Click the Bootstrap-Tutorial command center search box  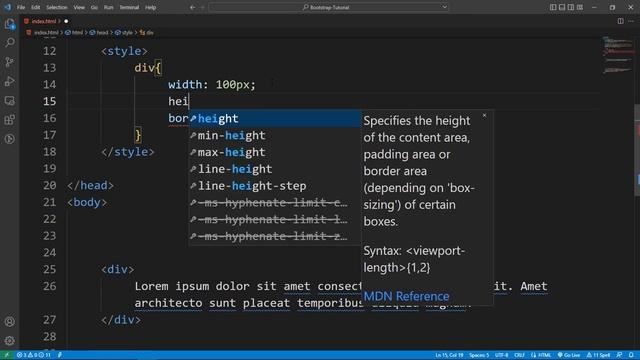tap(329, 7)
